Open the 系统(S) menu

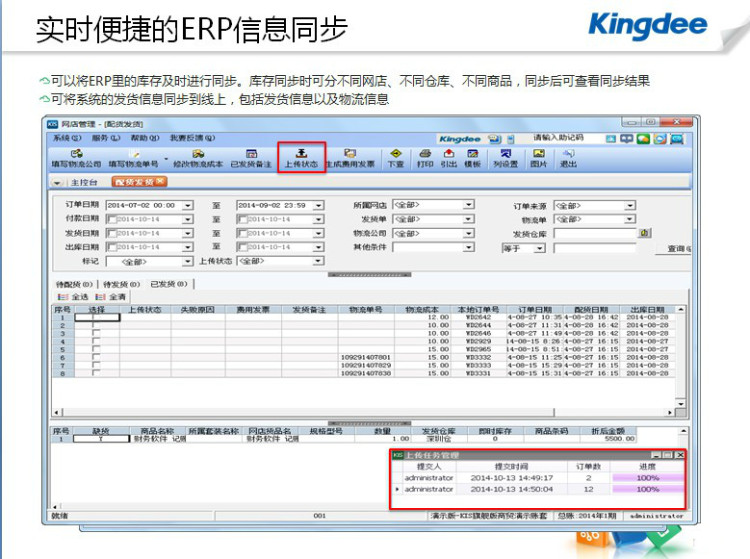coord(67,138)
